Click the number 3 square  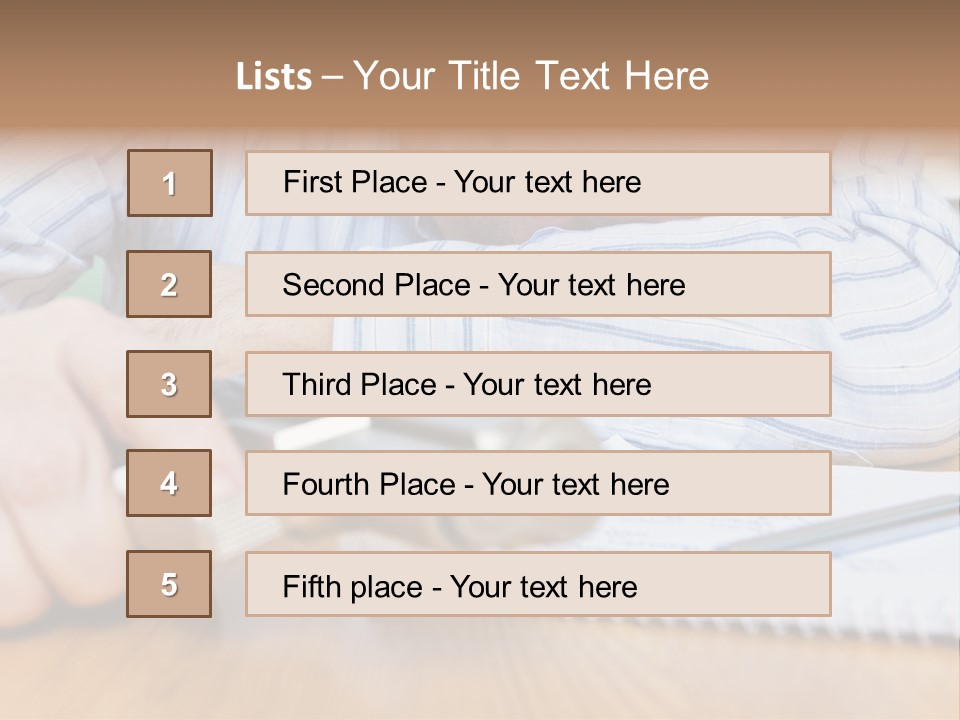pyautogui.click(x=170, y=384)
